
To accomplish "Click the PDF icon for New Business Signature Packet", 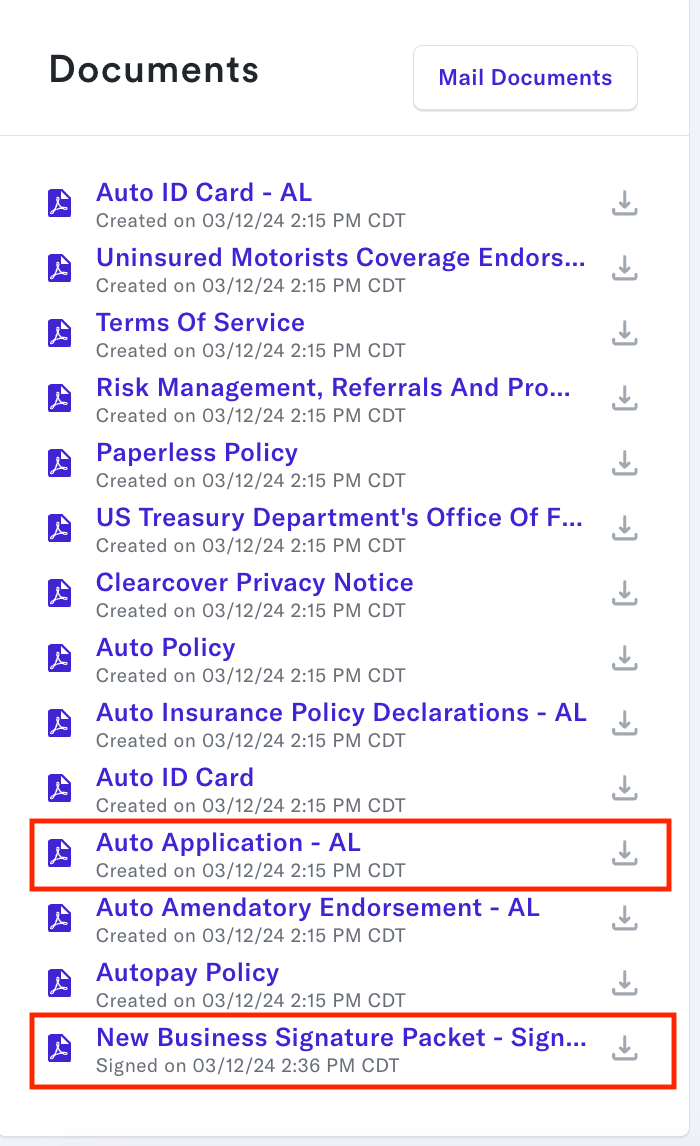I will click(x=59, y=1048).
